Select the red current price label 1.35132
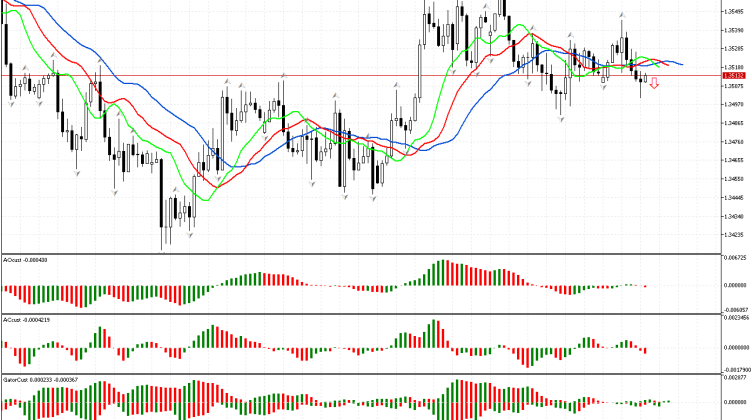This screenshot has width=752, height=420. click(735, 75)
